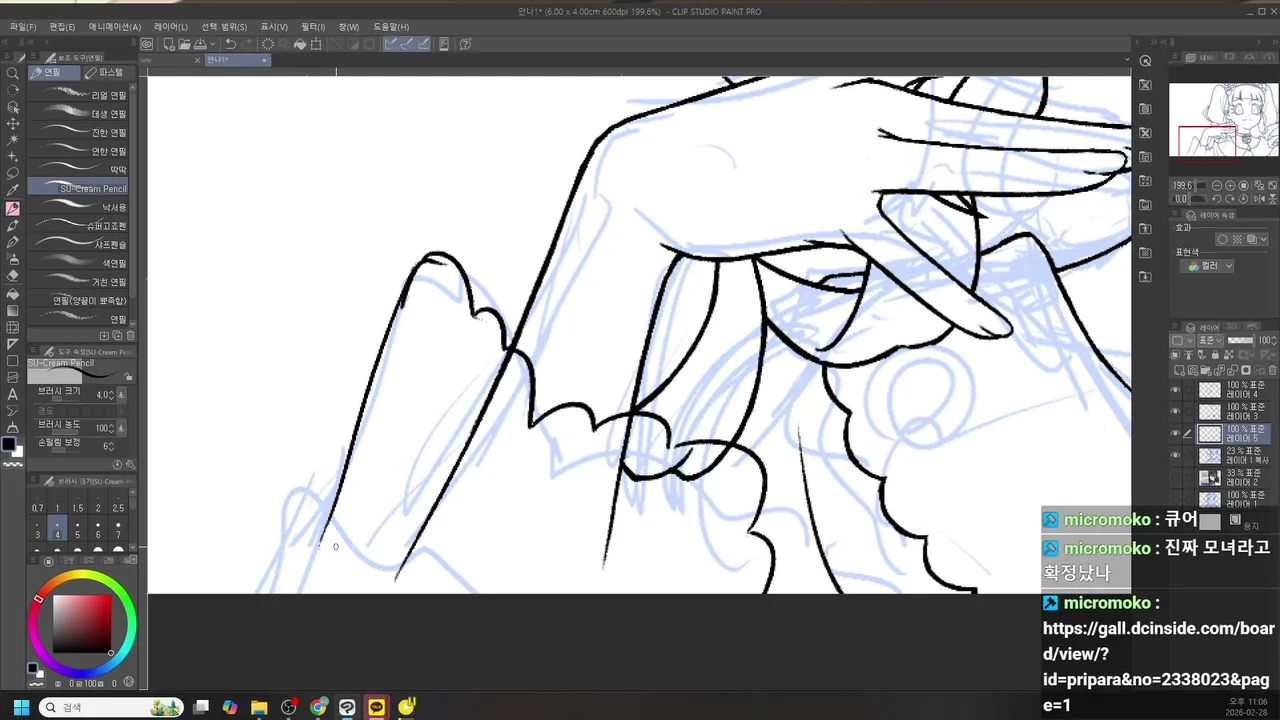Choose the 리얼 연필 brush

79,95
